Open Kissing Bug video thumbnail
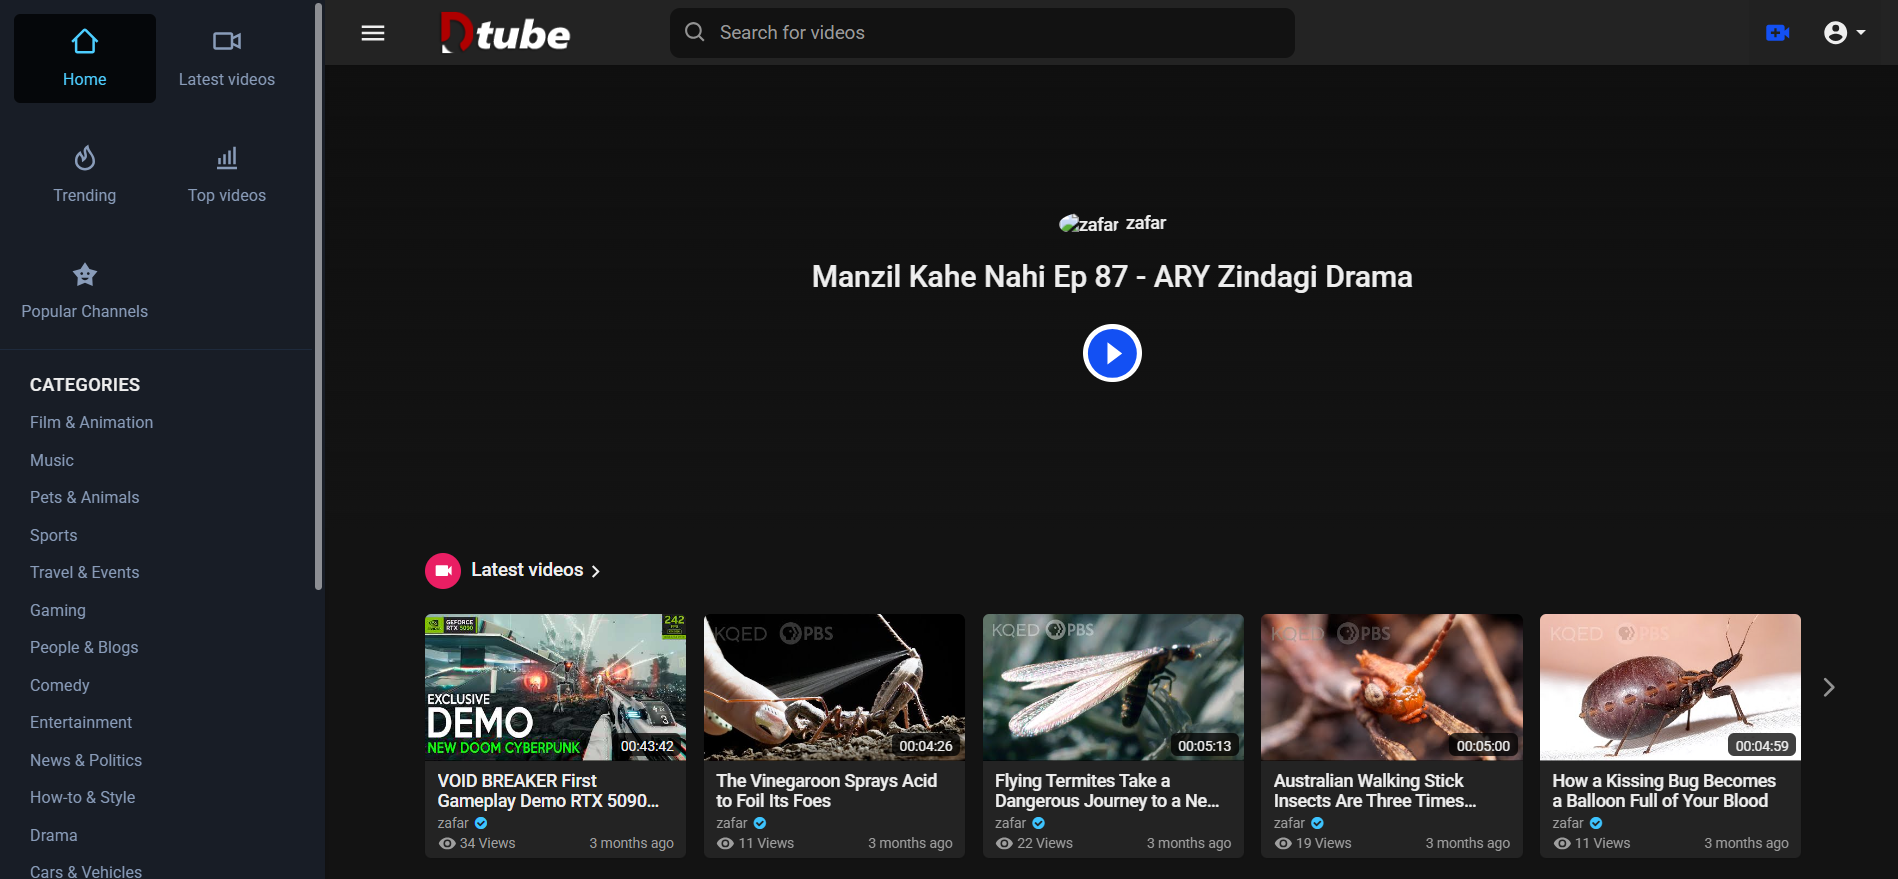The height and width of the screenshot is (879, 1898). pos(1670,687)
